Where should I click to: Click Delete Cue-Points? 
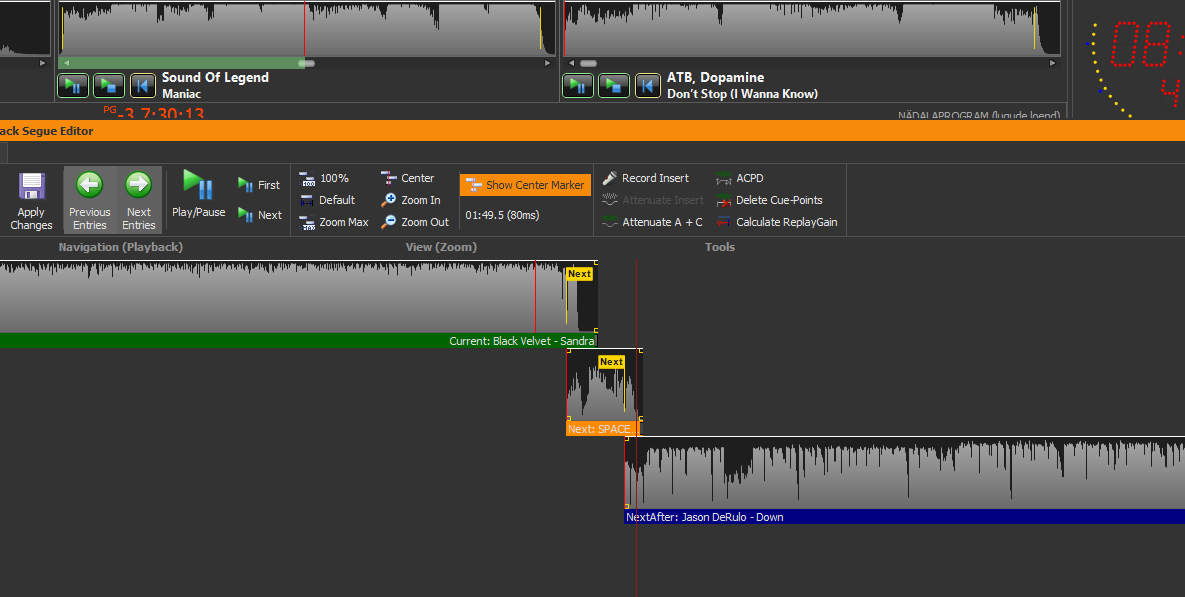click(x=770, y=200)
